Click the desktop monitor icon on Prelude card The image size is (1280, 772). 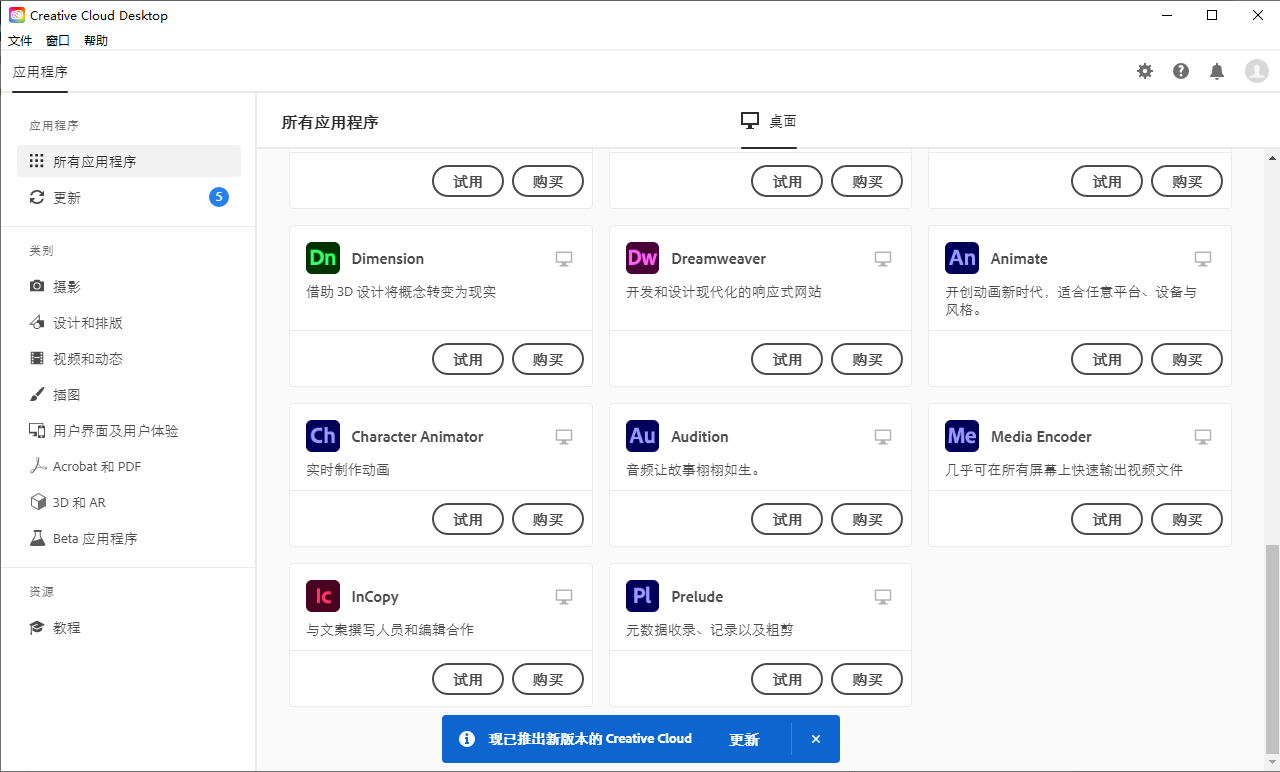coord(883,597)
